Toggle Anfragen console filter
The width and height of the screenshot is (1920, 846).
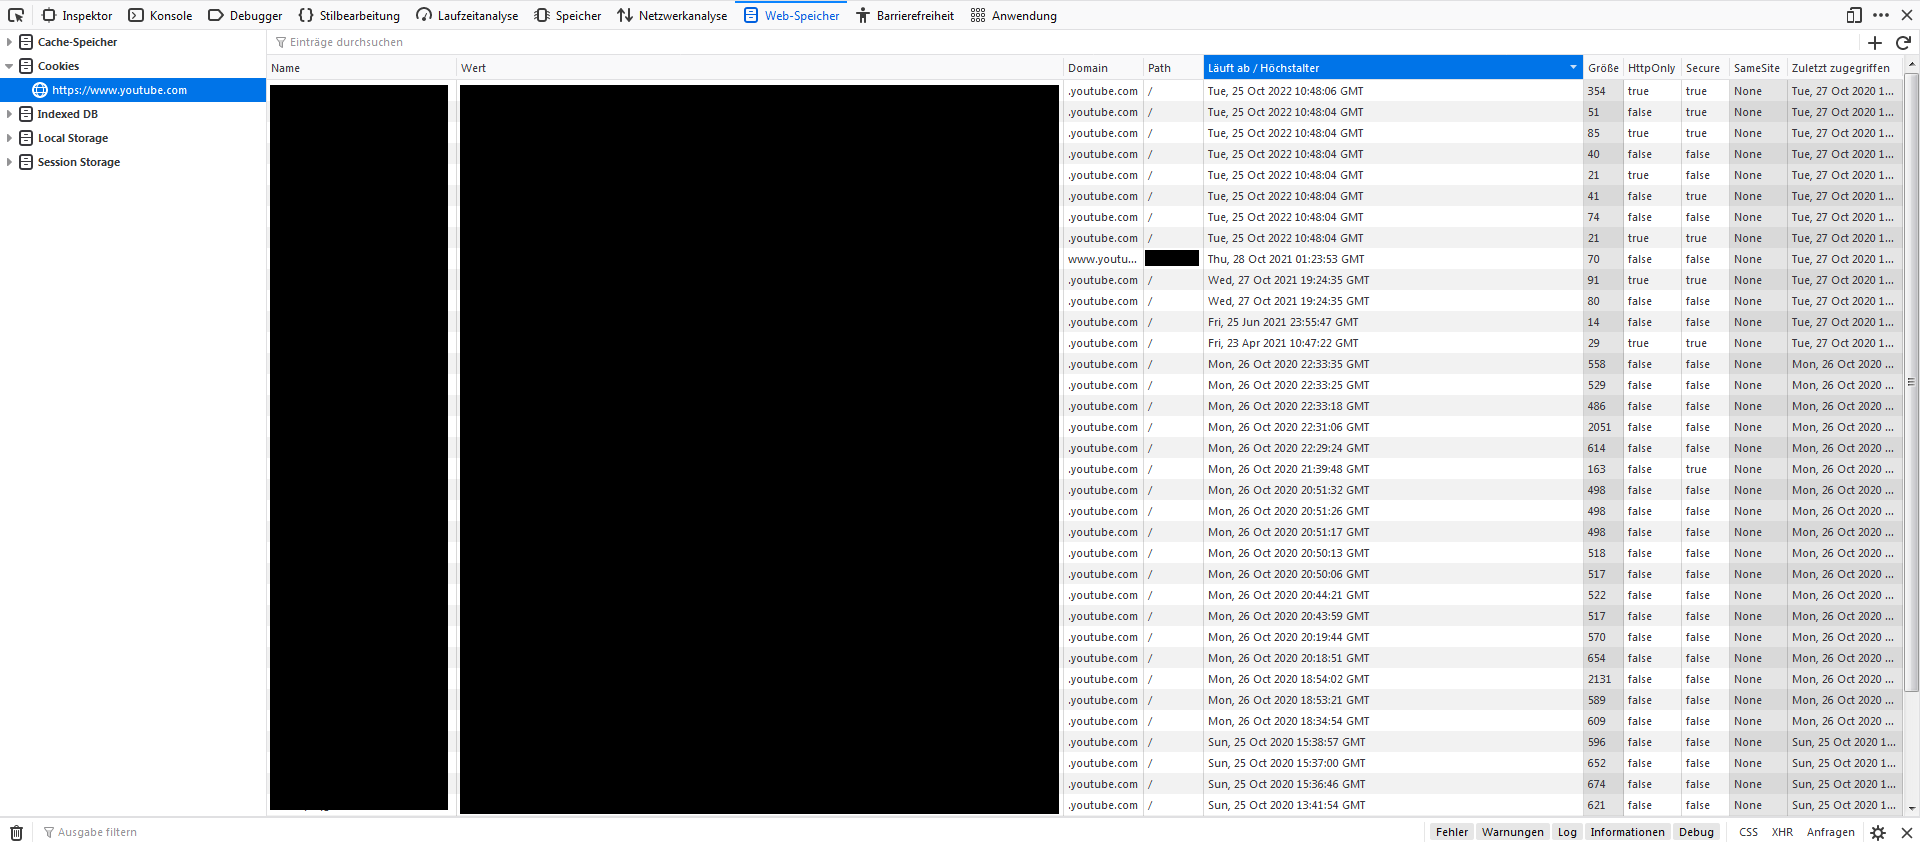pos(1830,832)
